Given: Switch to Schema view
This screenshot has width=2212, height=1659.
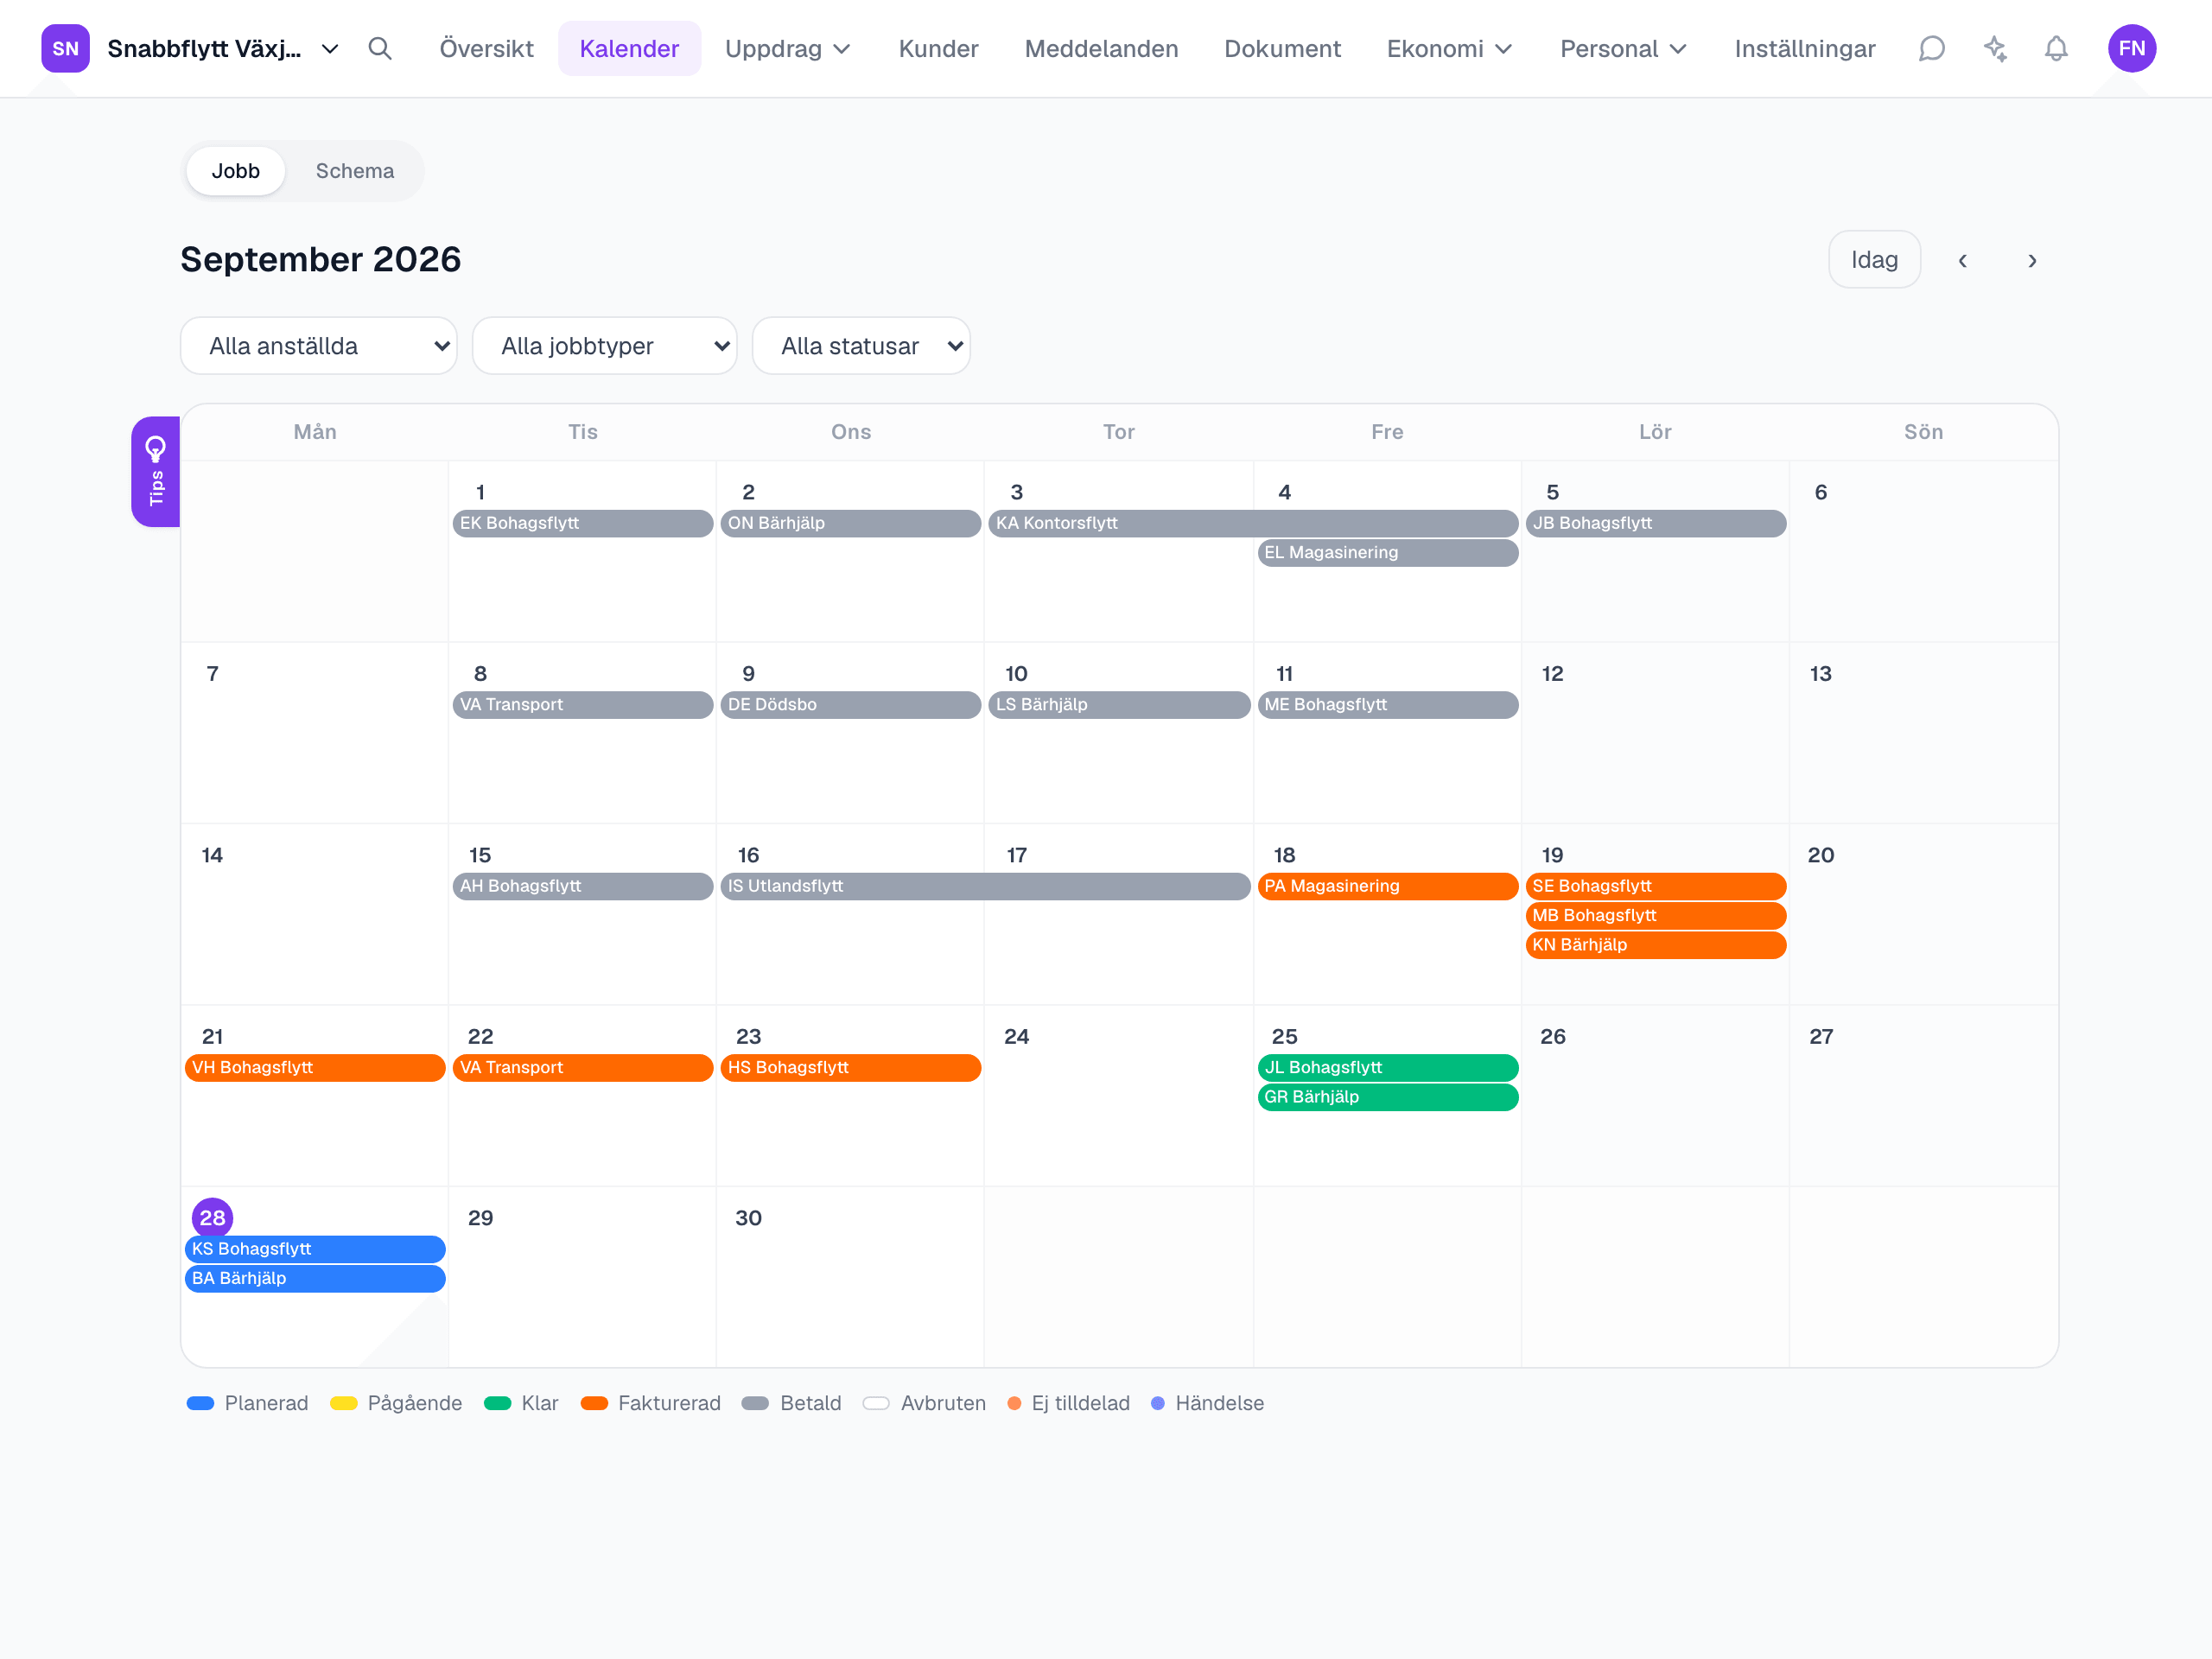Looking at the screenshot, I should (x=355, y=171).
